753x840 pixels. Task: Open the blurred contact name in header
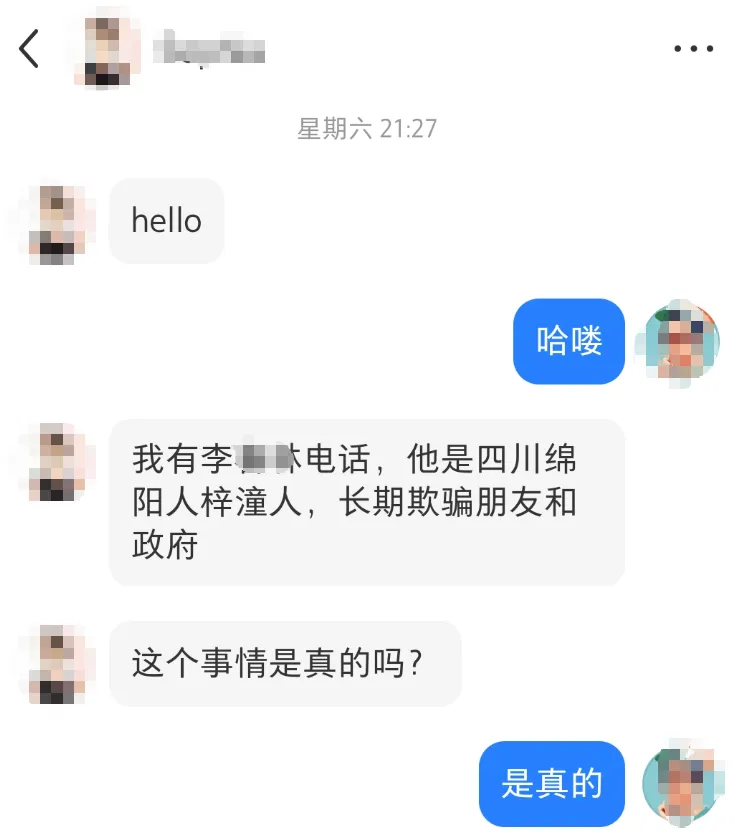pos(209,50)
